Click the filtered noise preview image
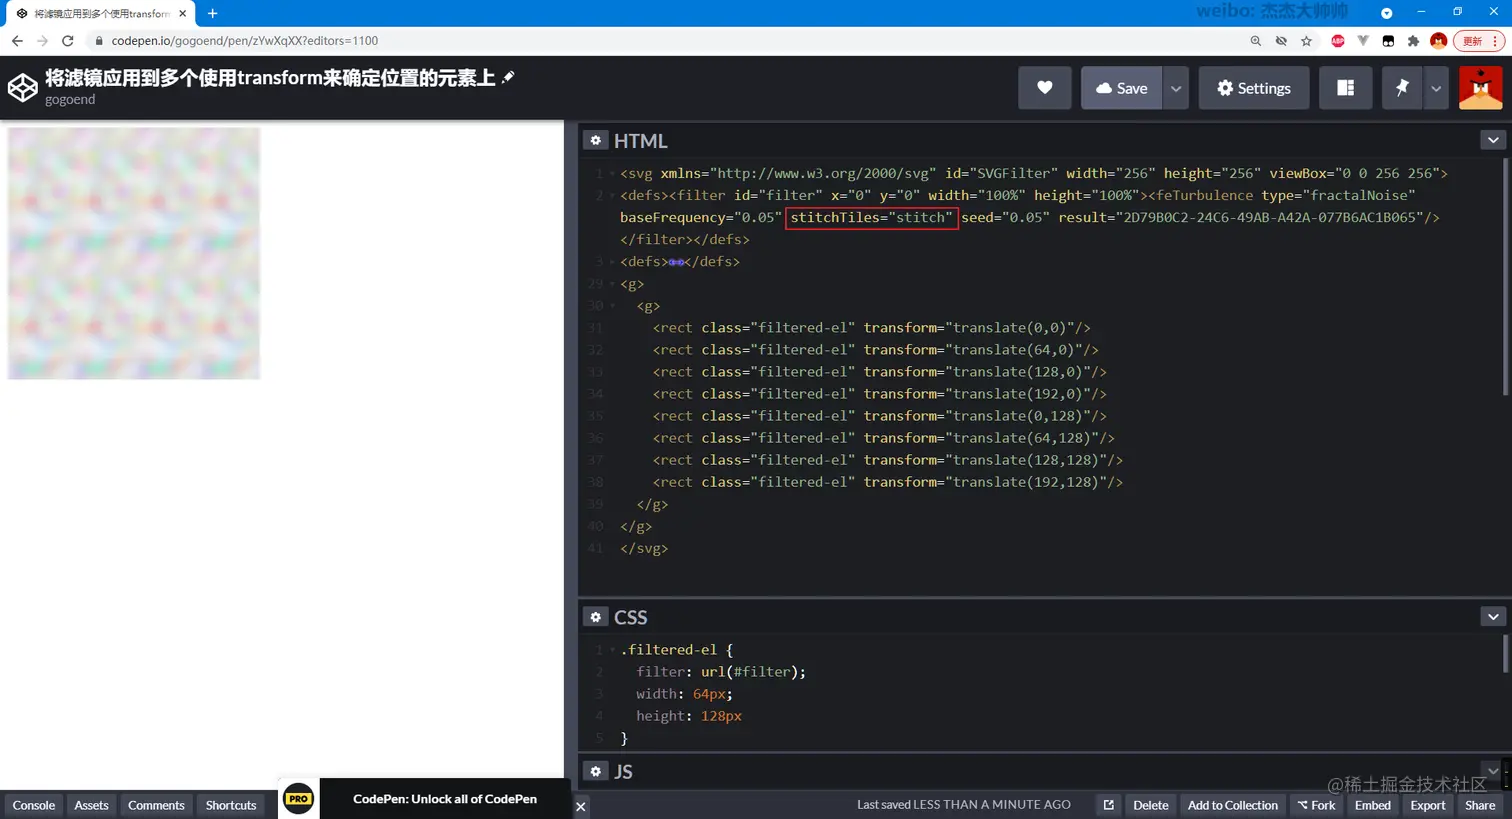The height and width of the screenshot is (819, 1512). [134, 253]
